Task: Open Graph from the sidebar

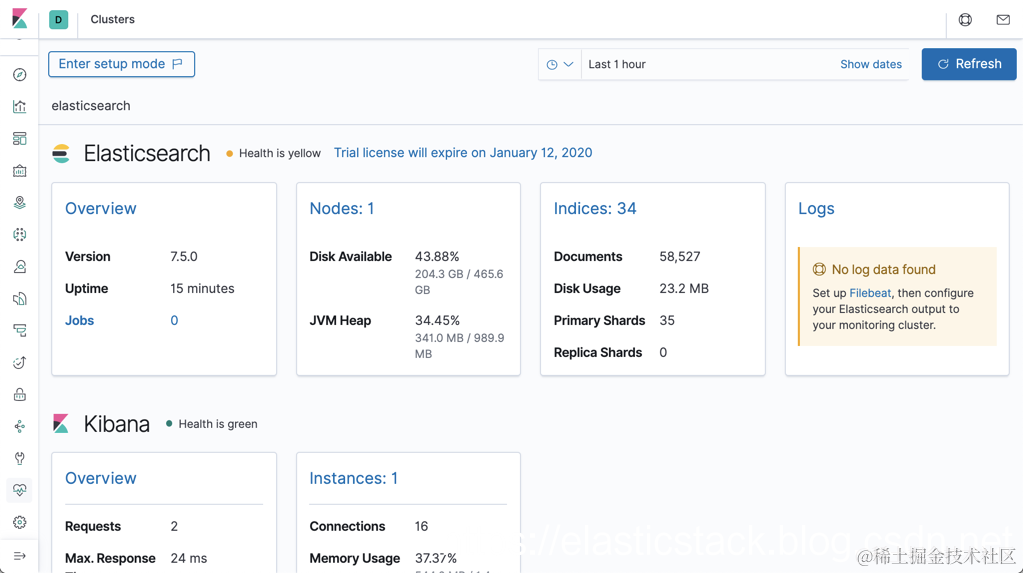Action: (x=20, y=426)
